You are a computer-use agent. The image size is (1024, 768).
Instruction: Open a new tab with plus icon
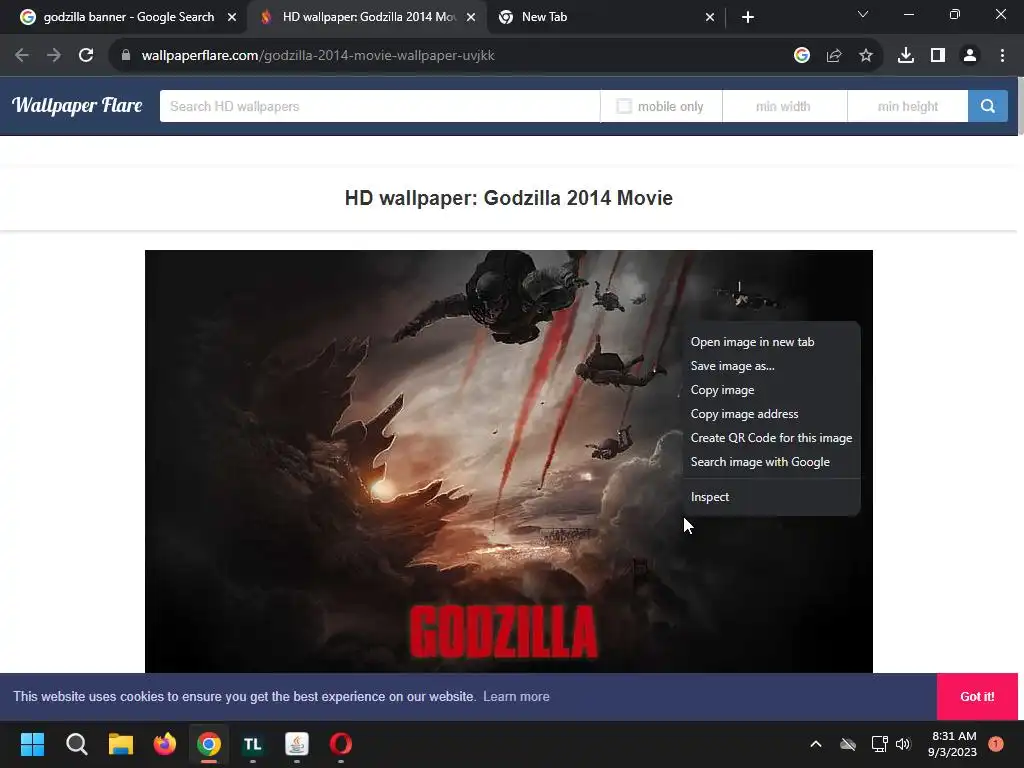(x=748, y=17)
